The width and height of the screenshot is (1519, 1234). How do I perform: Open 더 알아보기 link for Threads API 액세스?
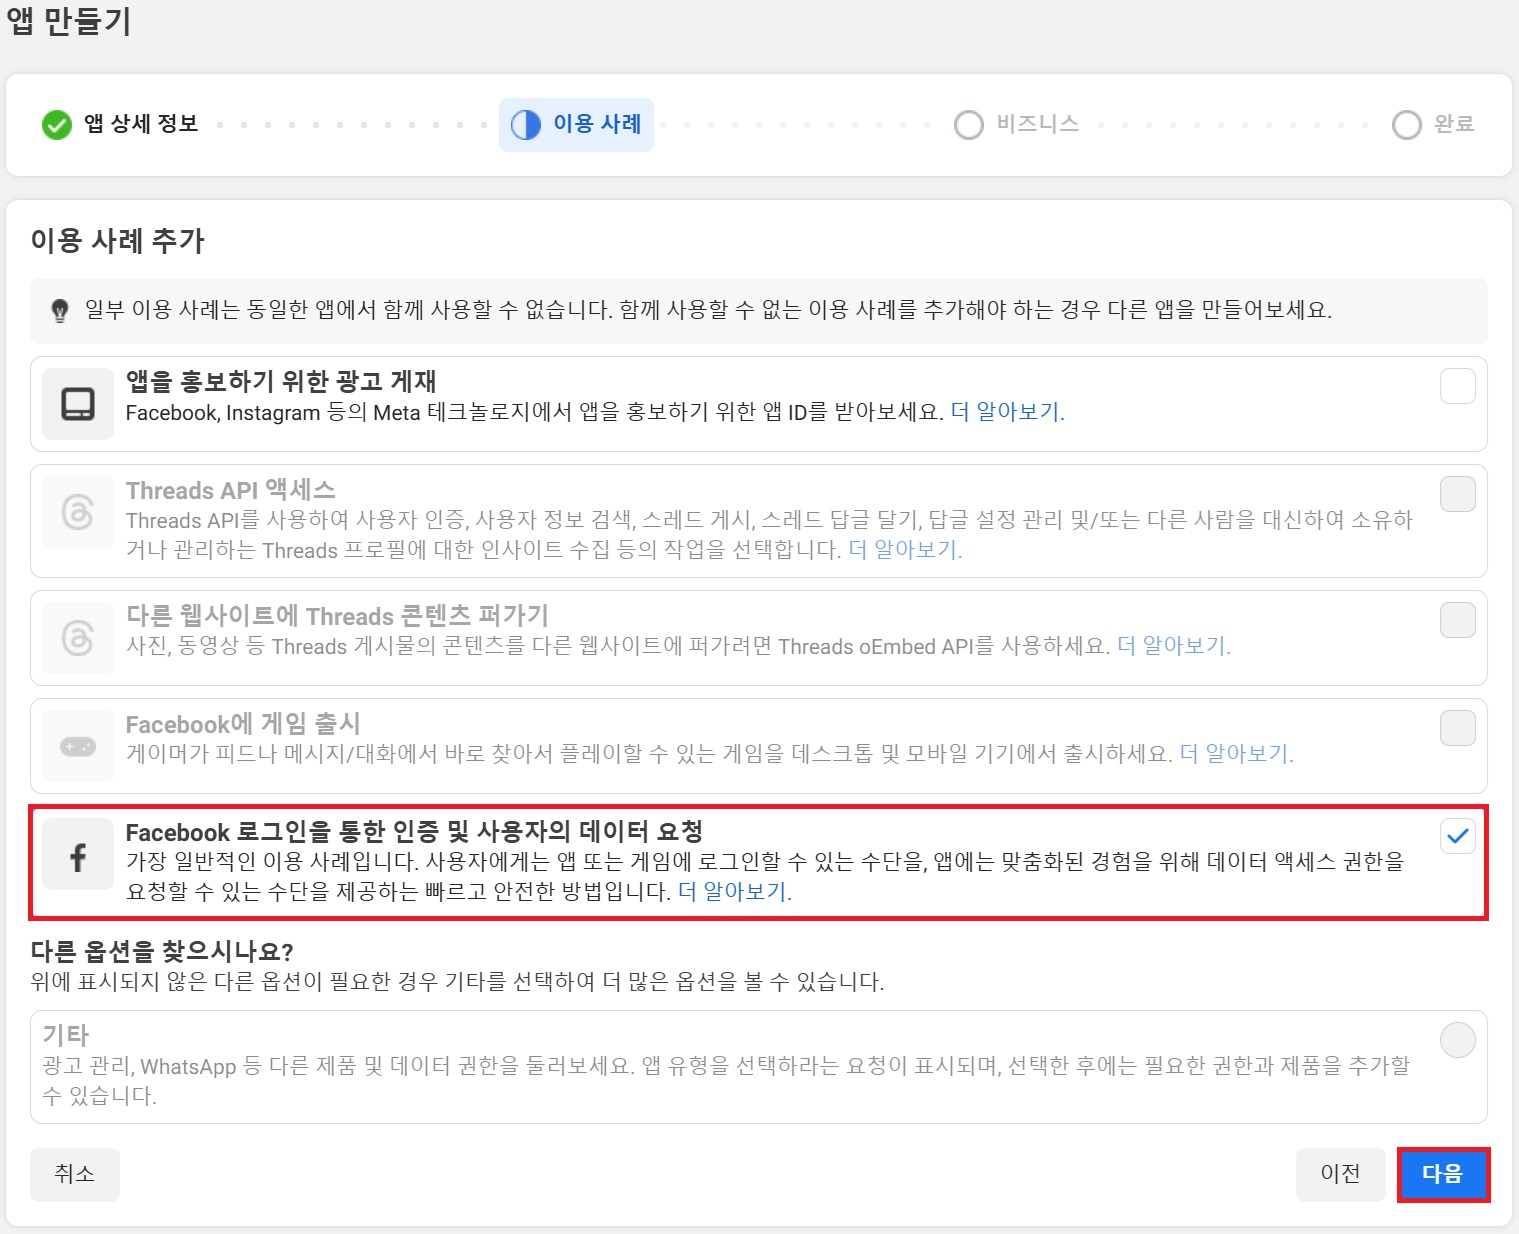(x=905, y=550)
